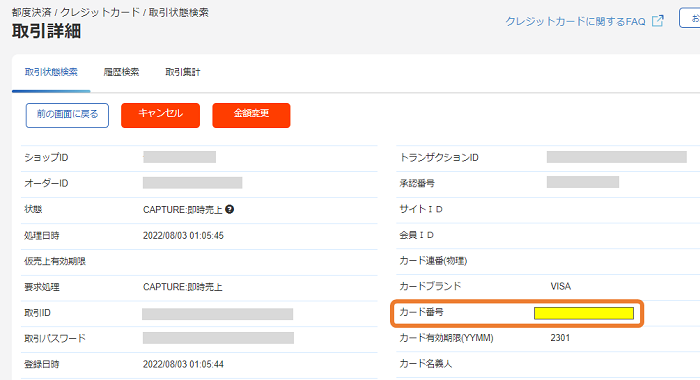The image size is (700, 380).
Task: Select the カード有効期限(YYMM) label
Action: coord(446,338)
